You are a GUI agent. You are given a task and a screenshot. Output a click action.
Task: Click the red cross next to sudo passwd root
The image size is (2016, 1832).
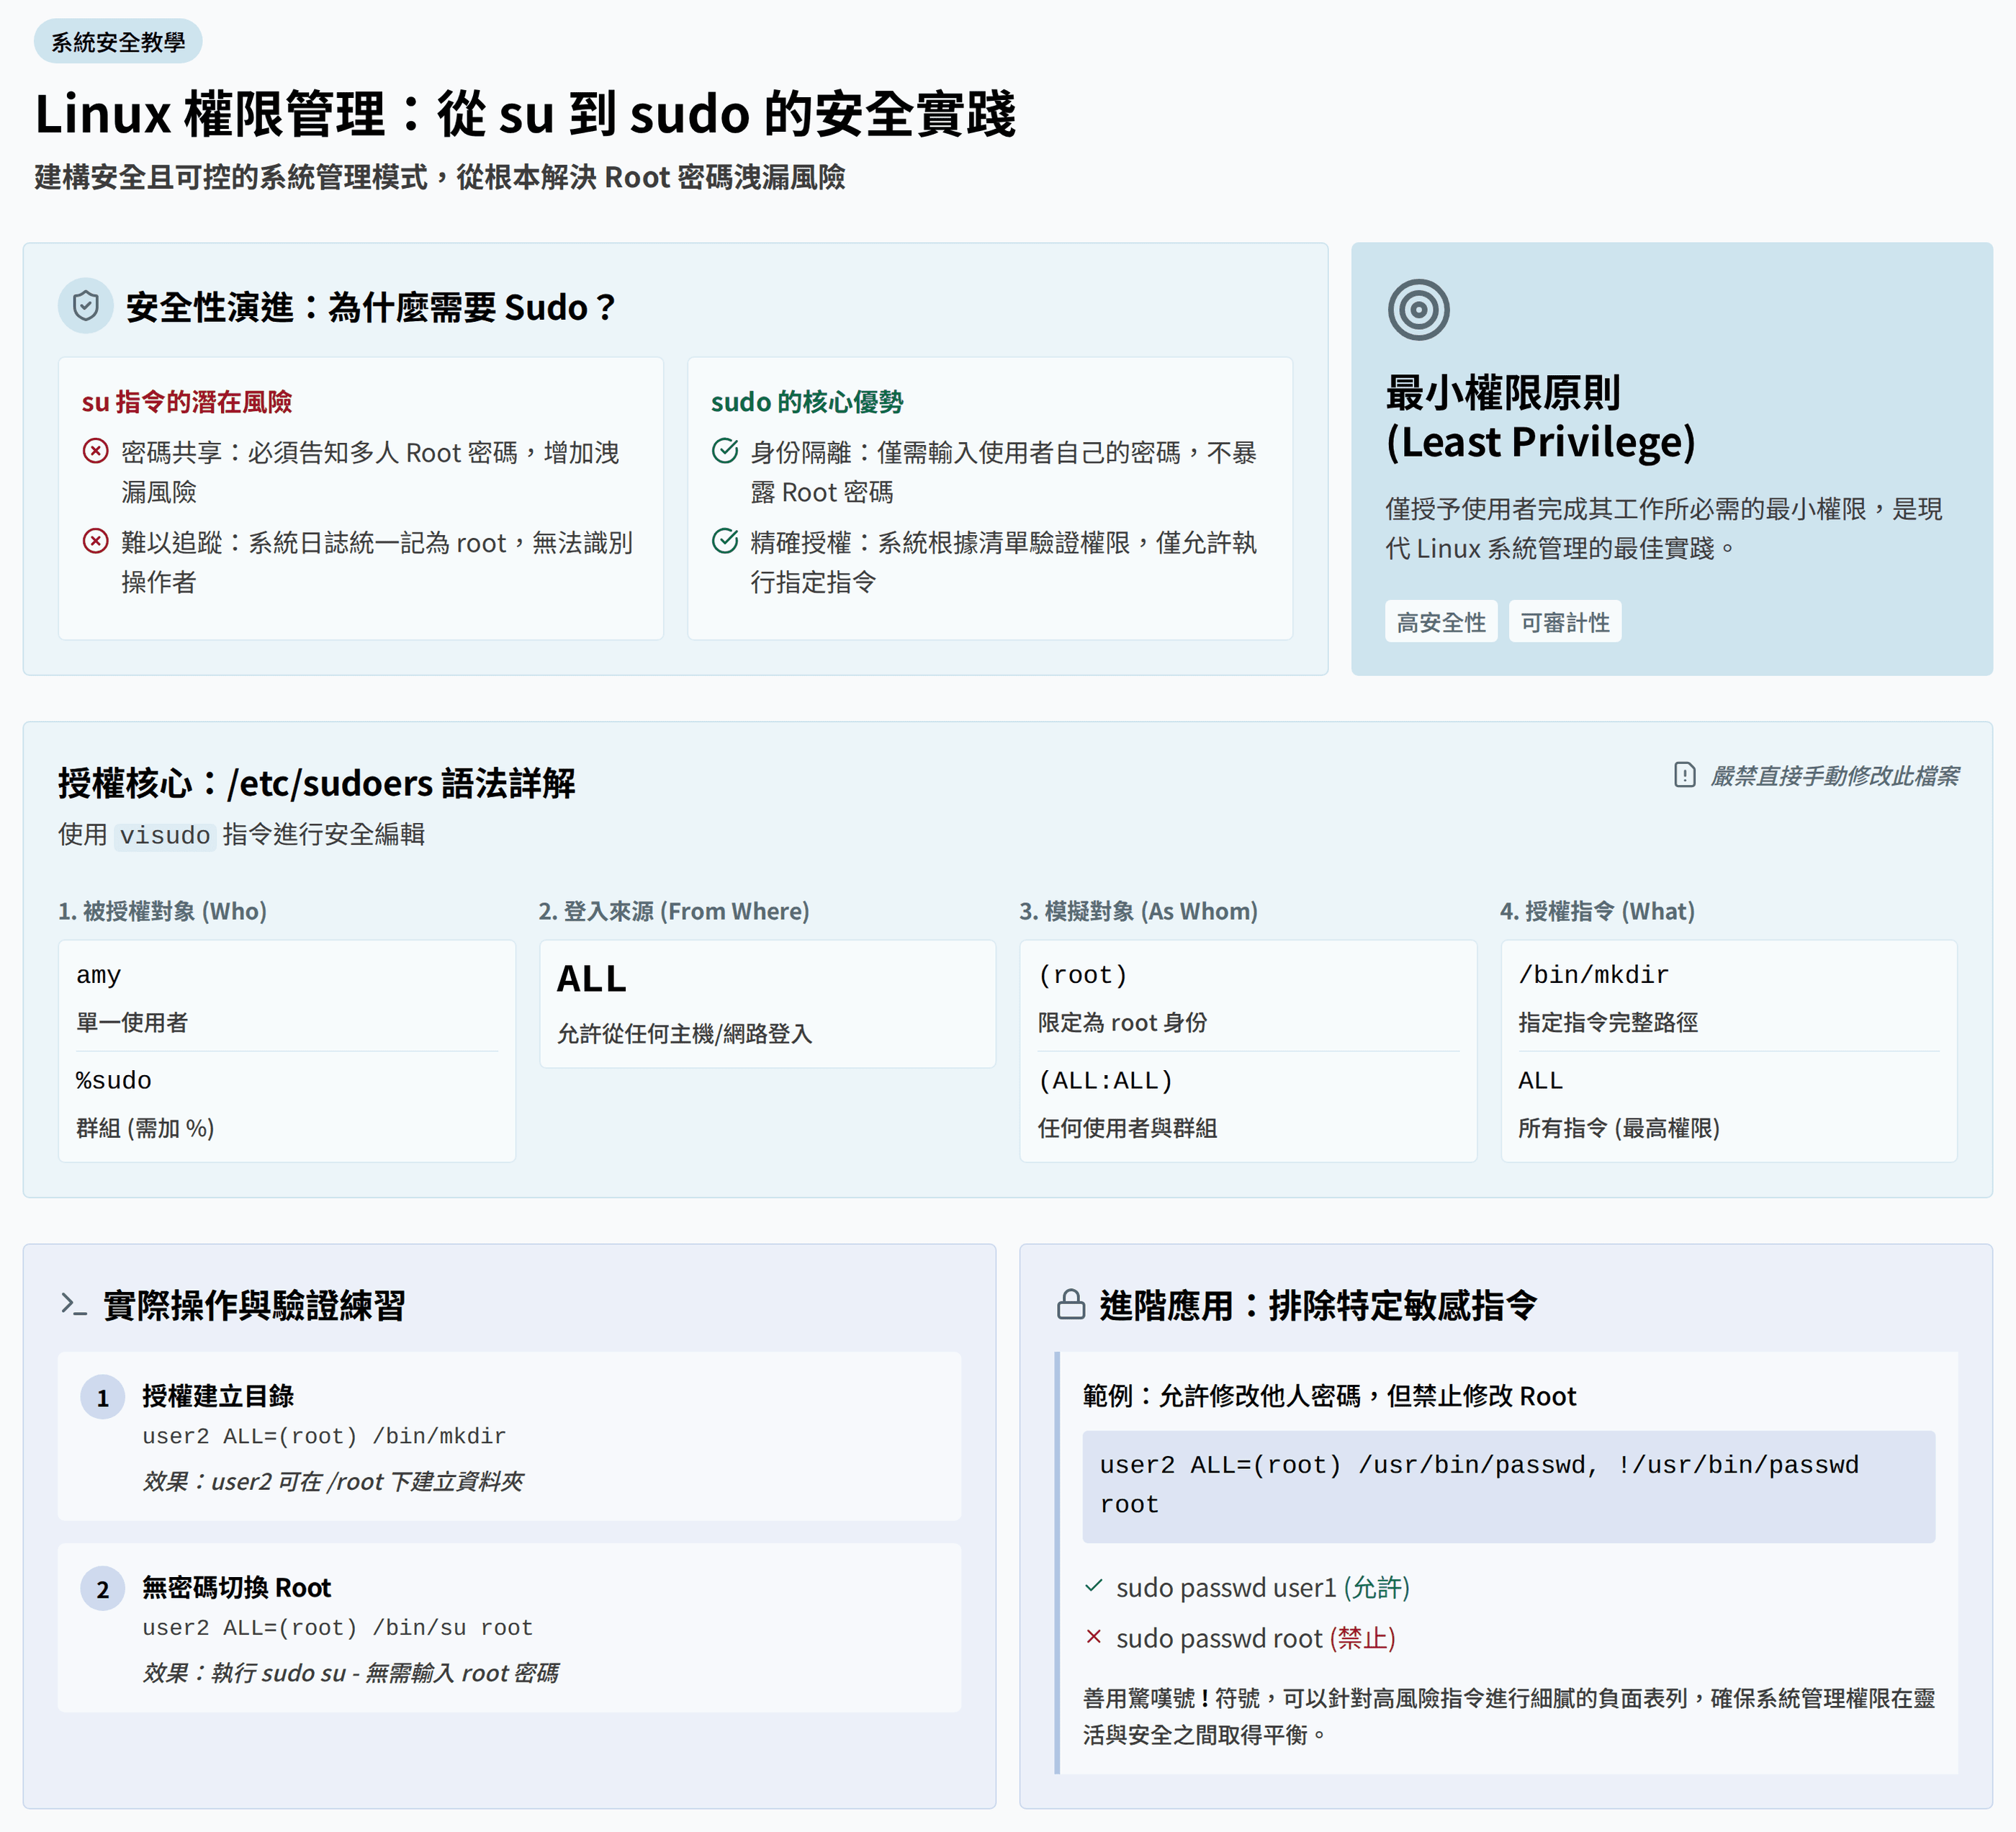coord(1093,1637)
